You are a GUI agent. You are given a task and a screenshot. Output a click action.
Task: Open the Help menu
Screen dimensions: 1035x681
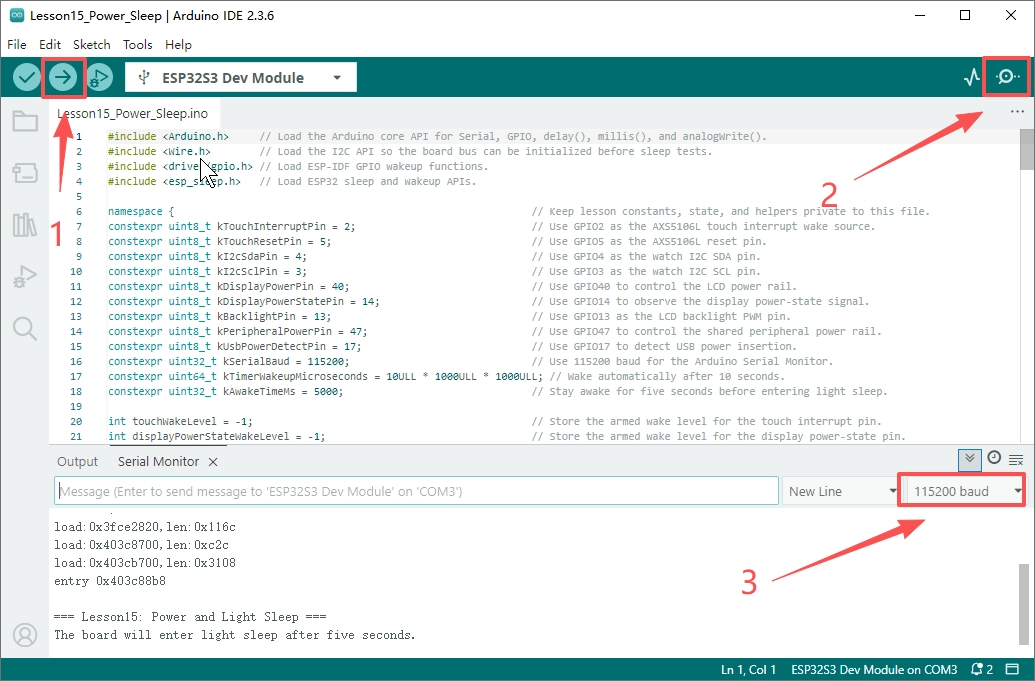178,44
